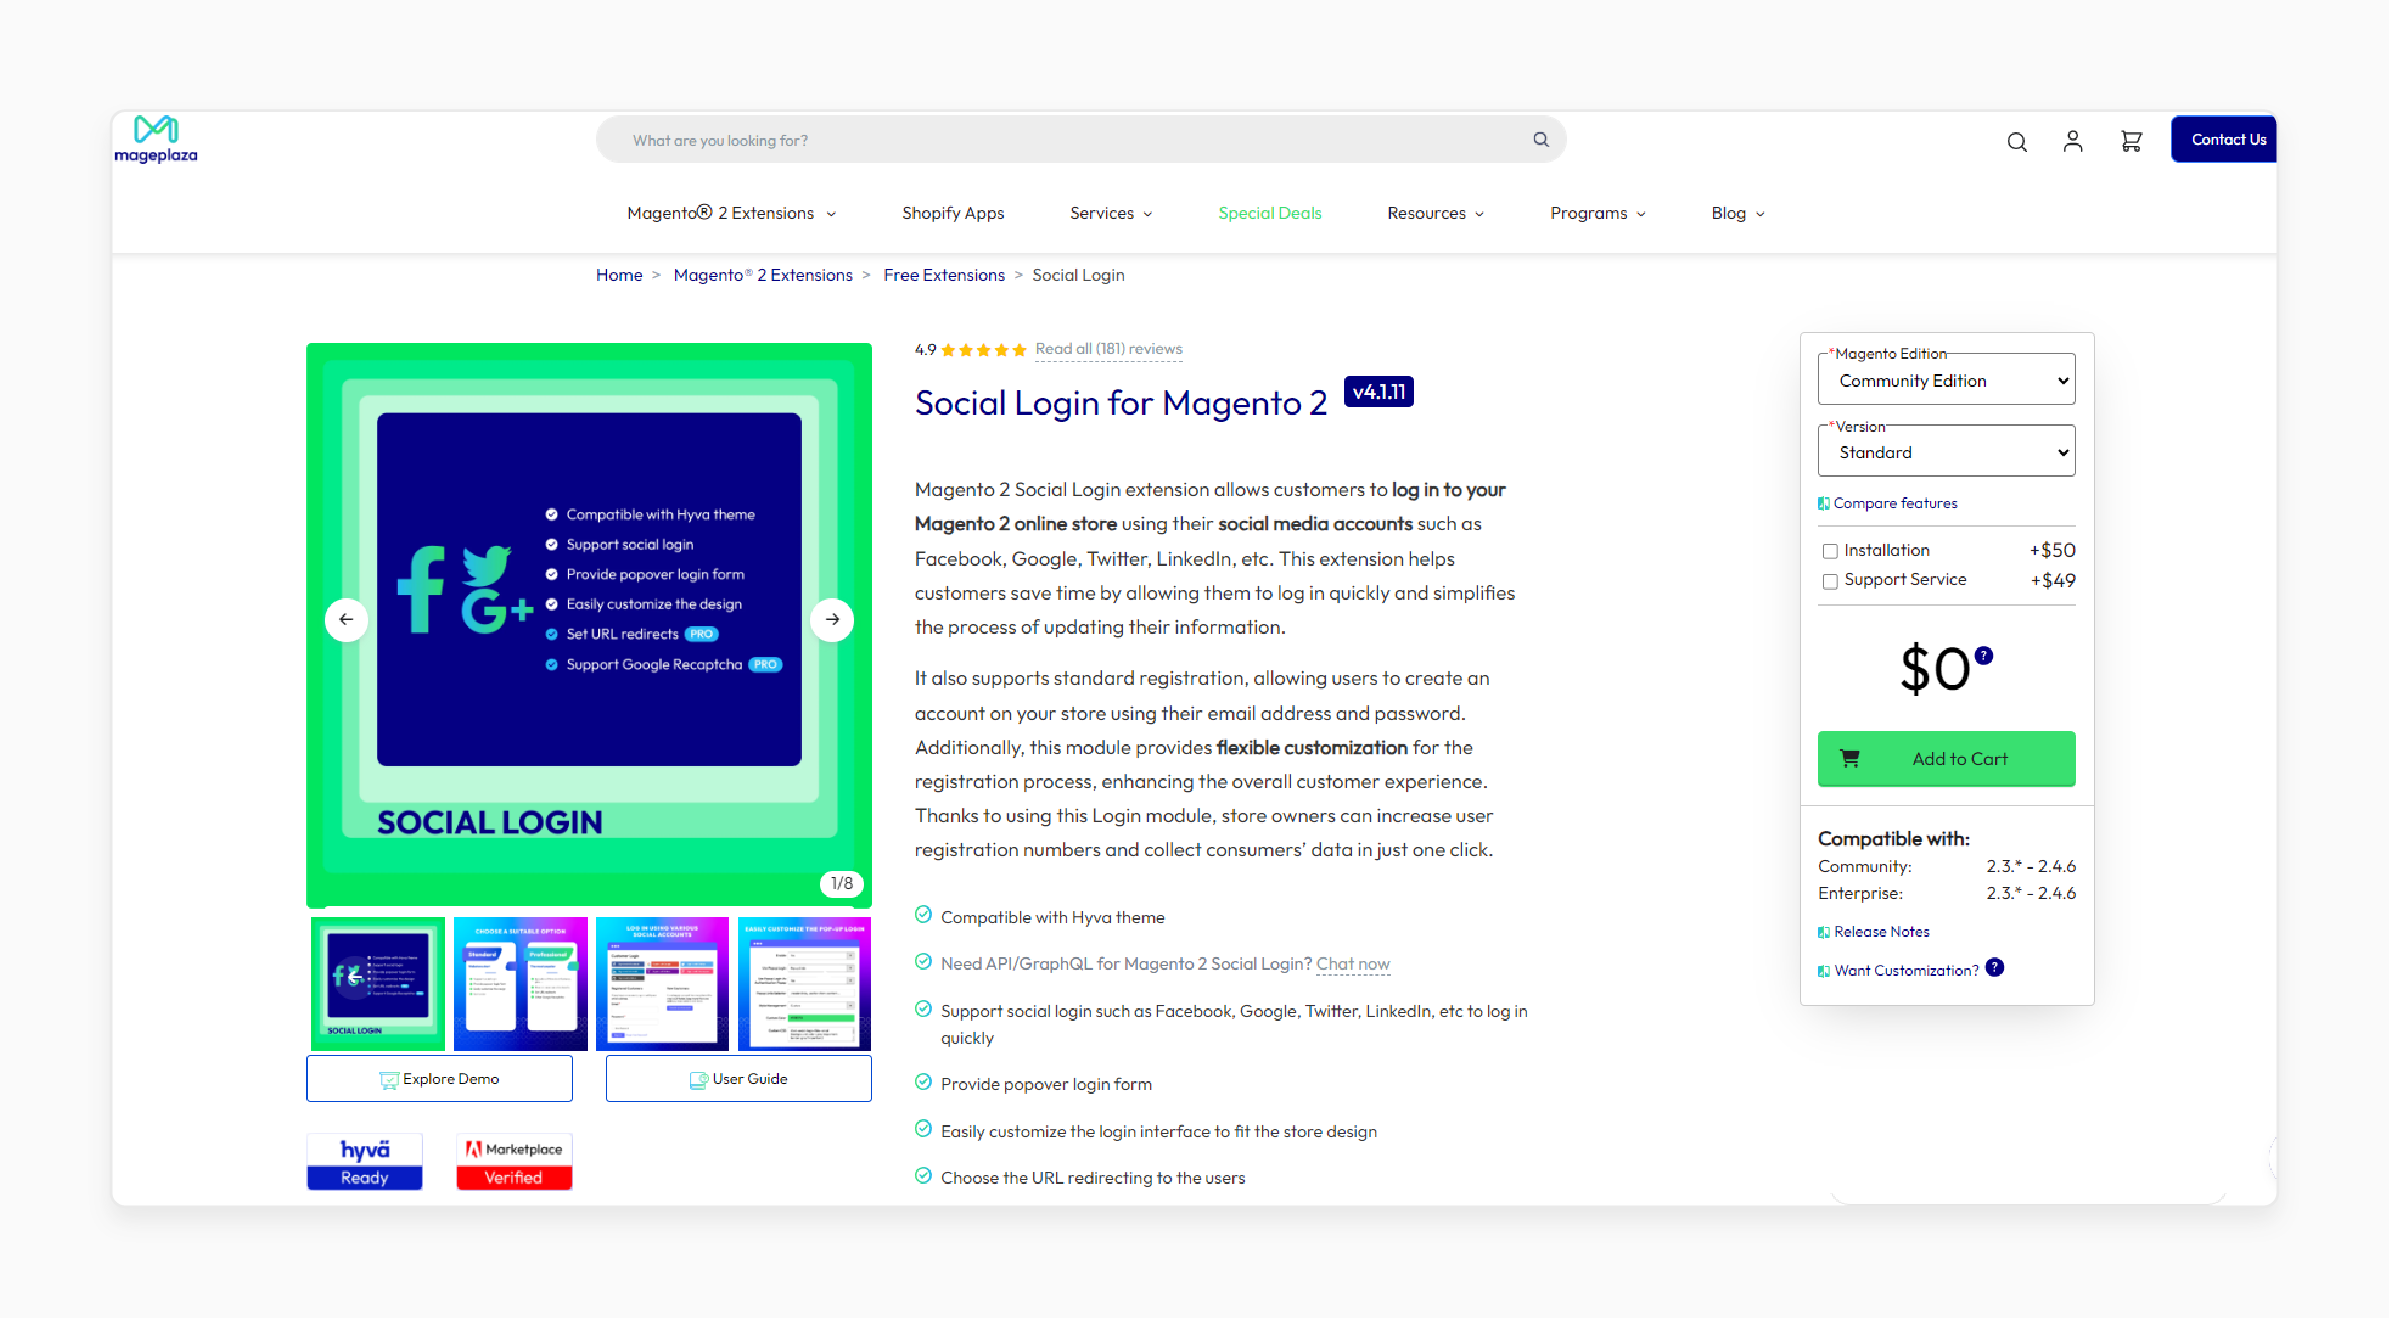
Task: Open the shopping cart icon in header
Action: (2131, 141)
